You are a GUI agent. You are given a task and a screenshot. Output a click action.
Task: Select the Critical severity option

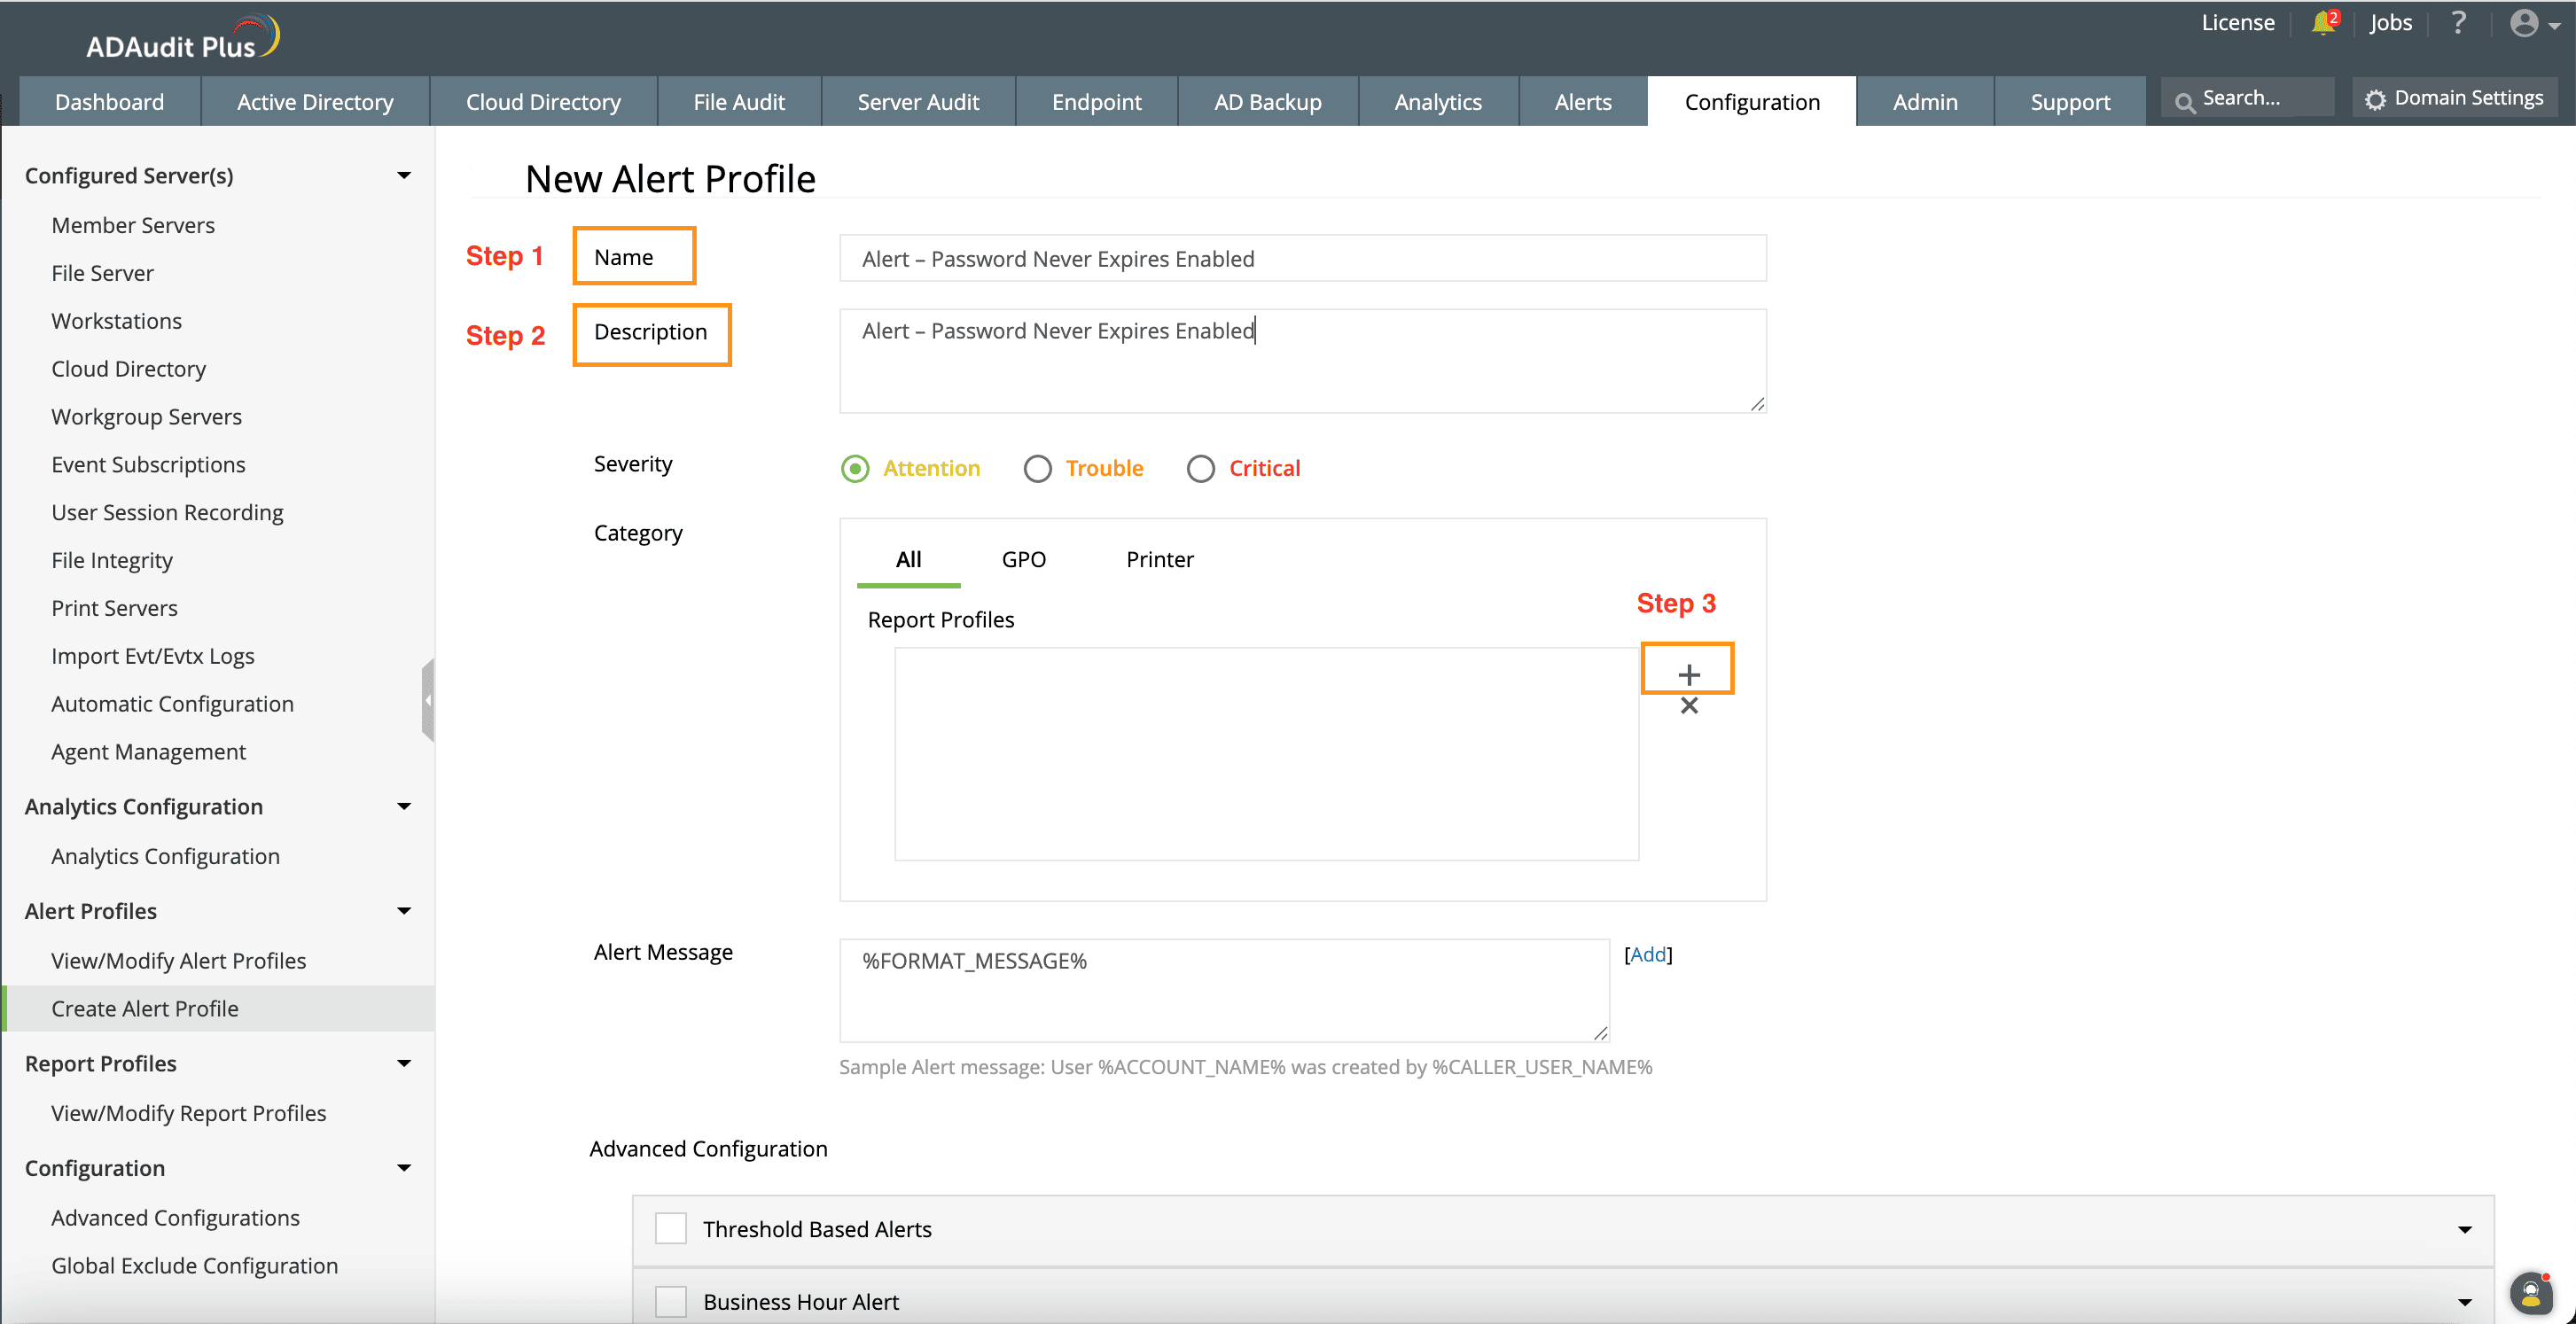[x=1200, y=468]
